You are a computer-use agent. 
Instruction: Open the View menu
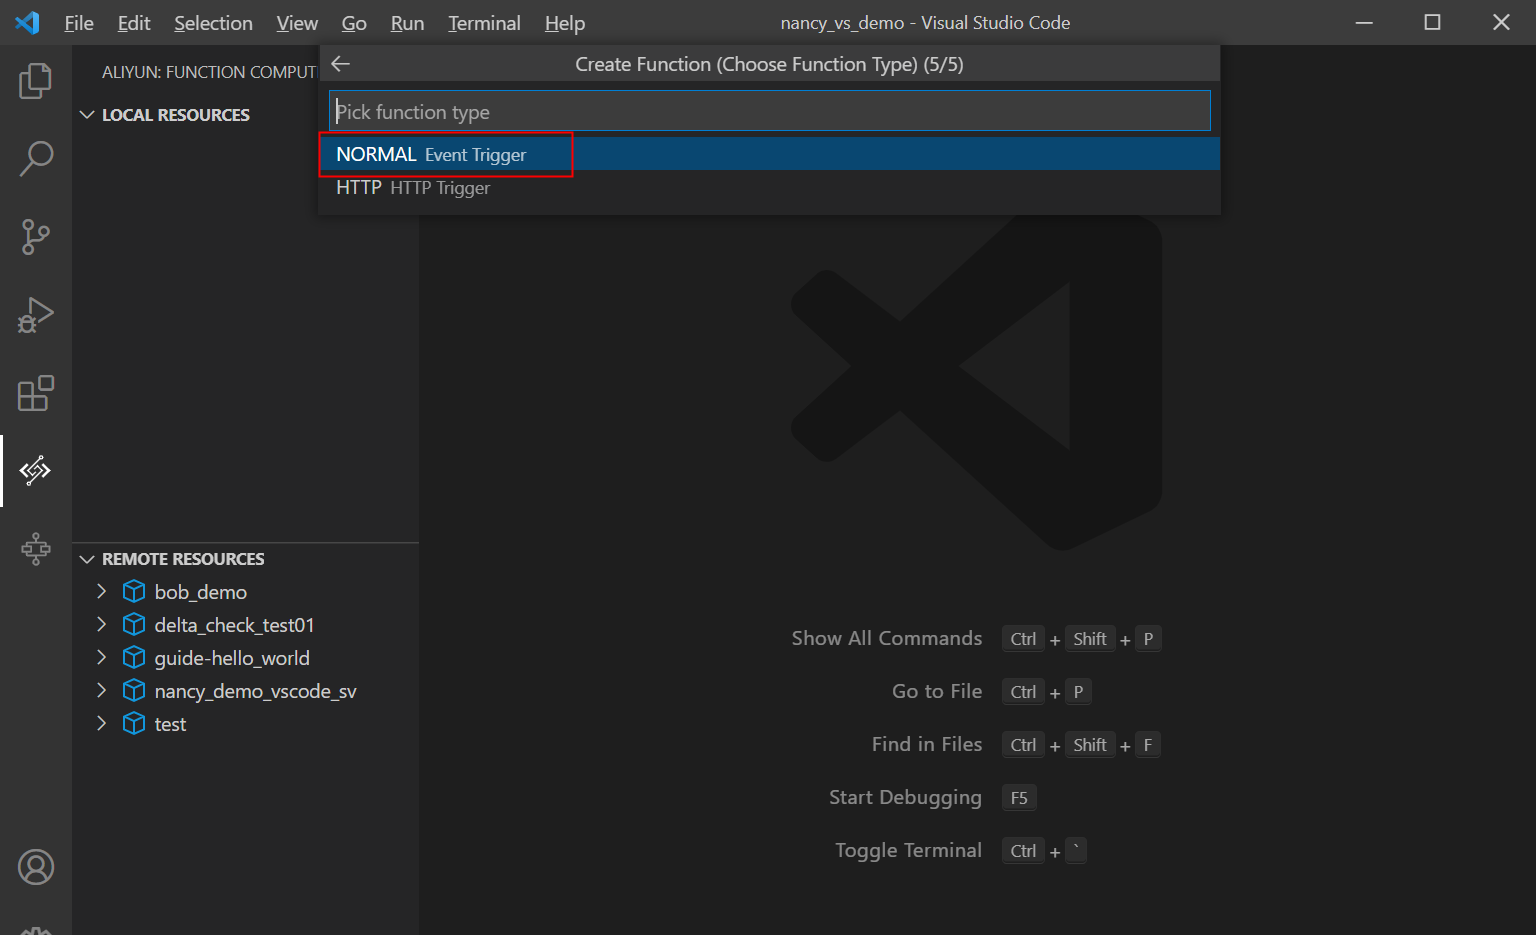point(297,23)
